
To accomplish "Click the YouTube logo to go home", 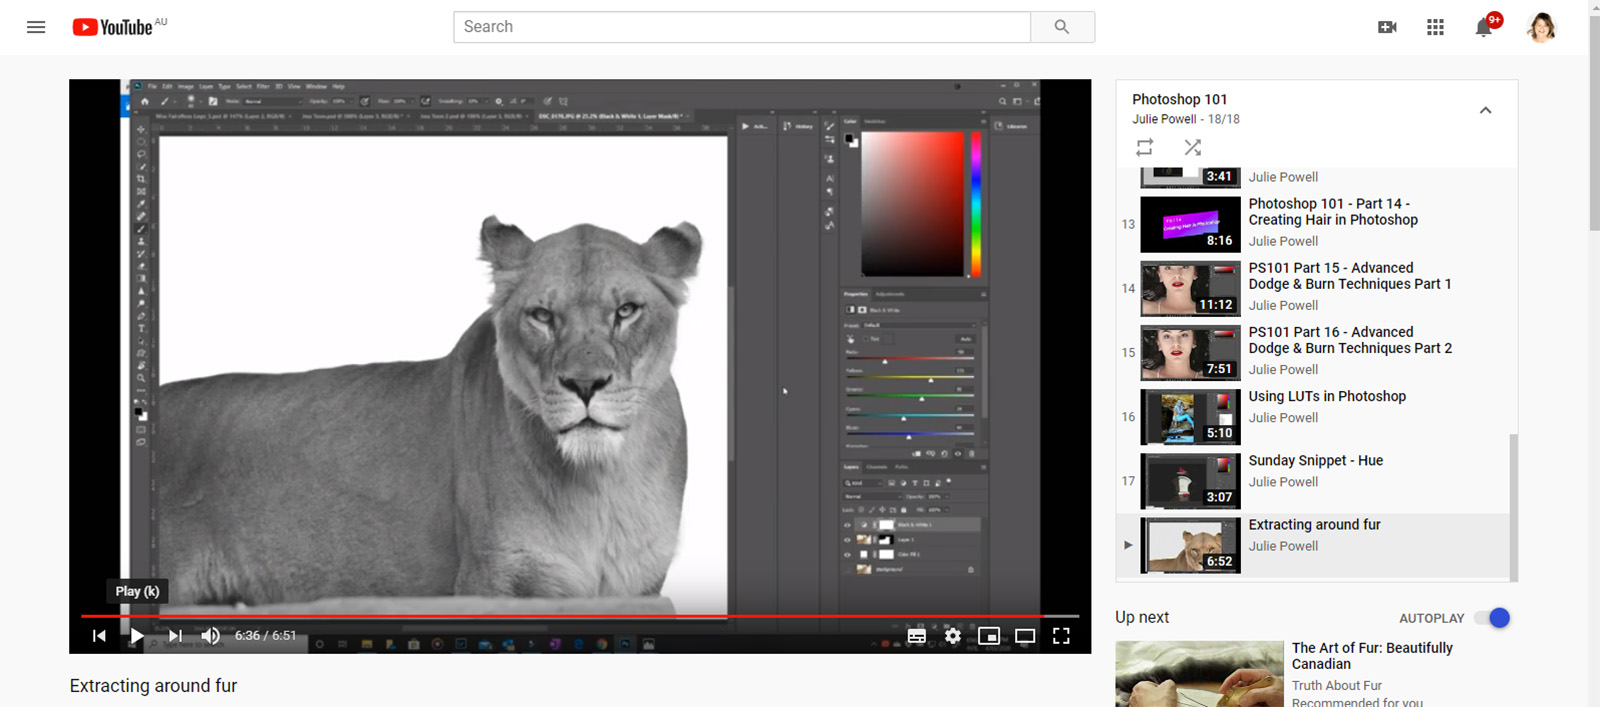I will (x=112, y=27).
